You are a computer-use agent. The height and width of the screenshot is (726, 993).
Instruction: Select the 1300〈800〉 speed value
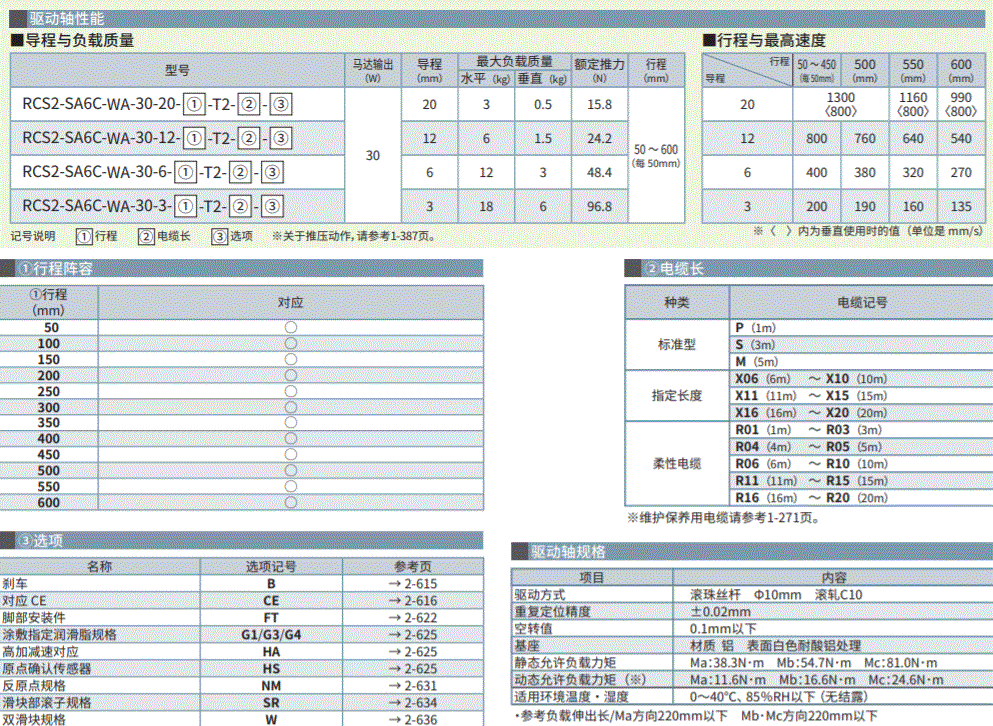pos(840,104)
